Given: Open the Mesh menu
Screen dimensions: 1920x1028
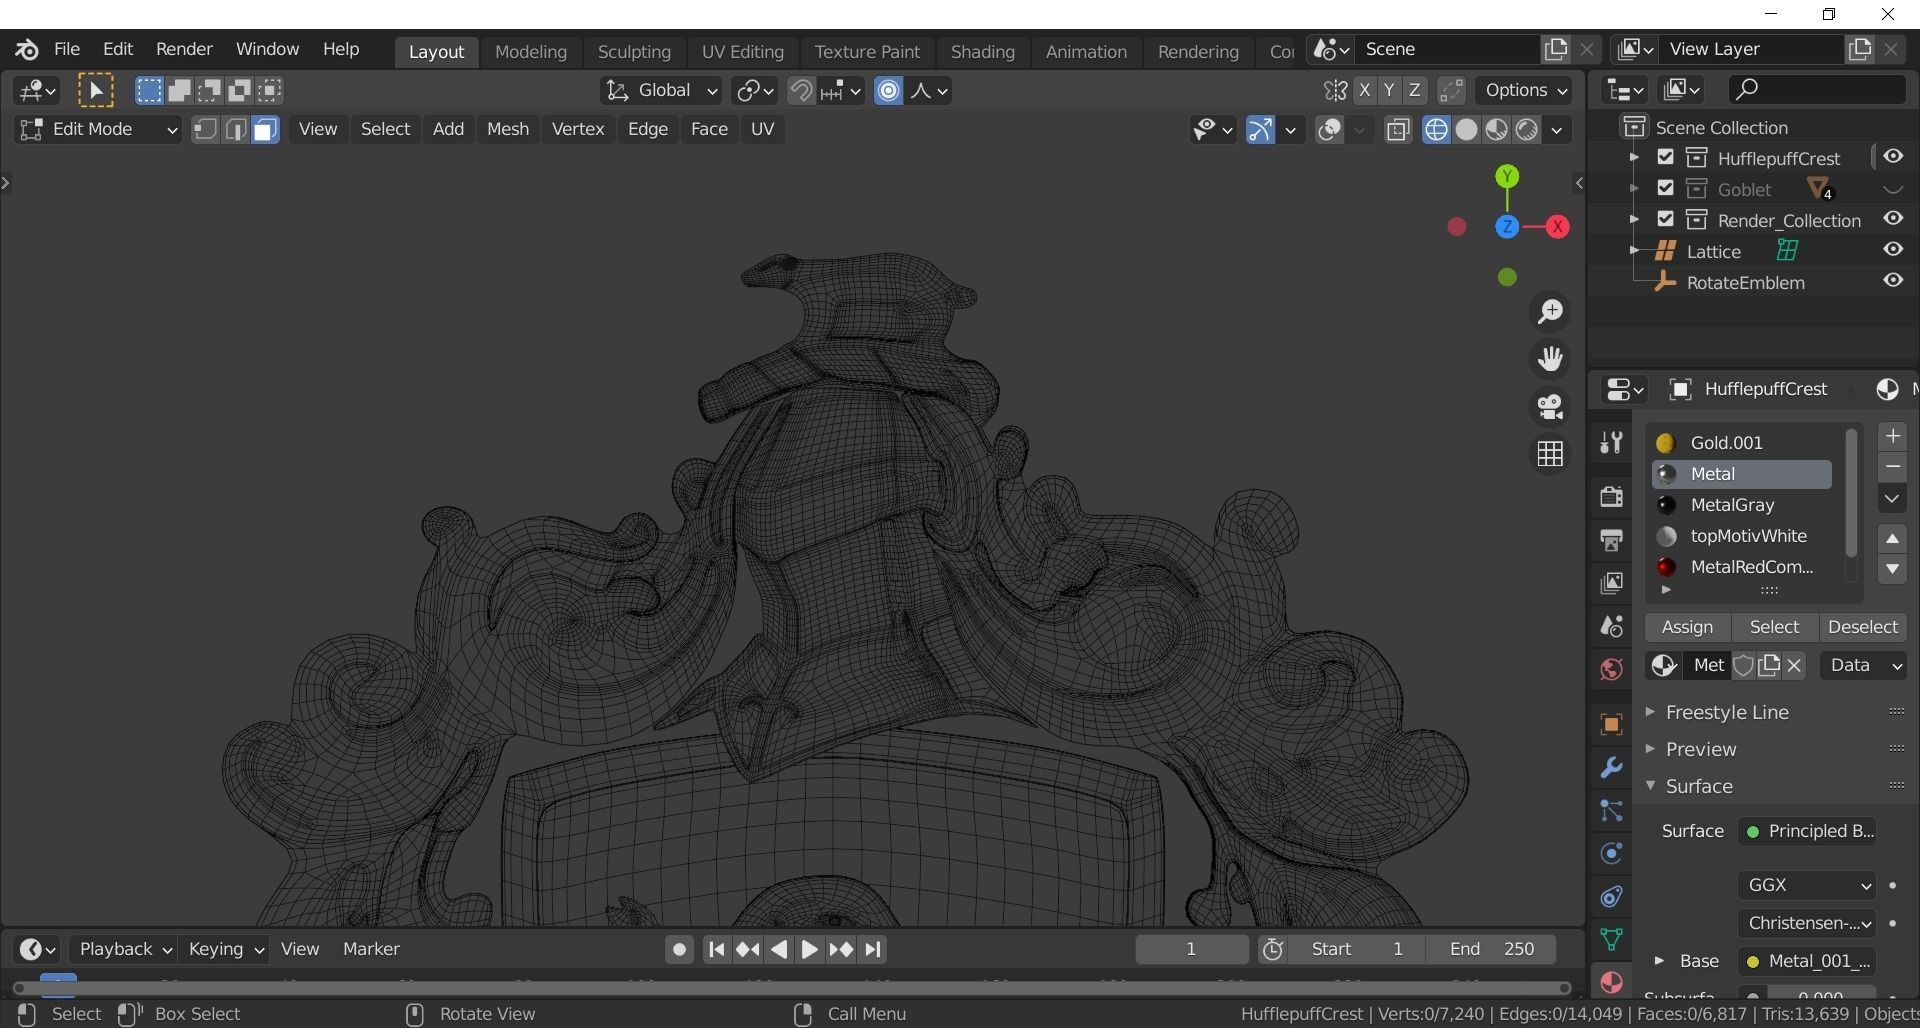Looking at the screenshot, I should click(508, 130).
